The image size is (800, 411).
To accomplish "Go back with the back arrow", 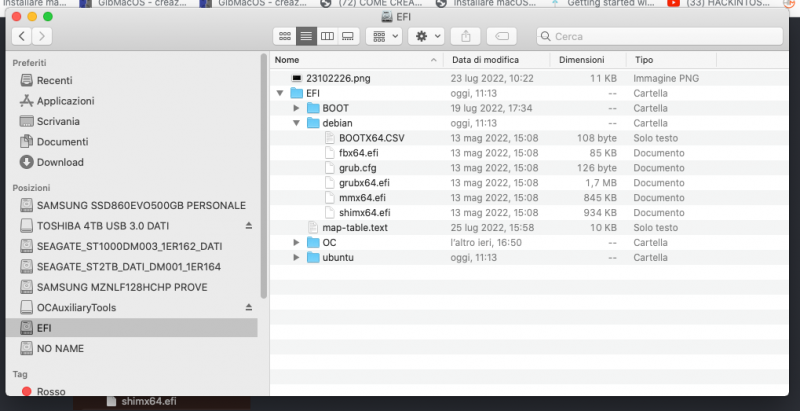I will [20, 36].
